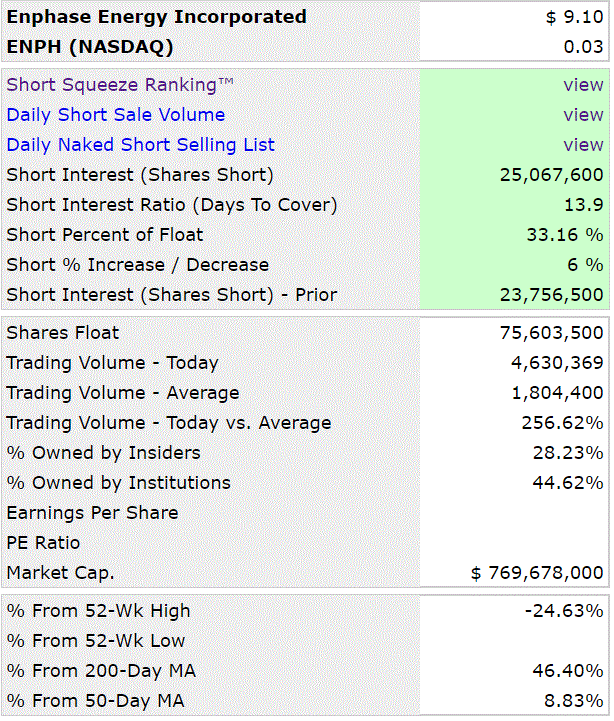The height and width of the screenshot is (721, 614).
Task: Click "view" in the Short Squeeze Ranking row
Action: (583, 85)
